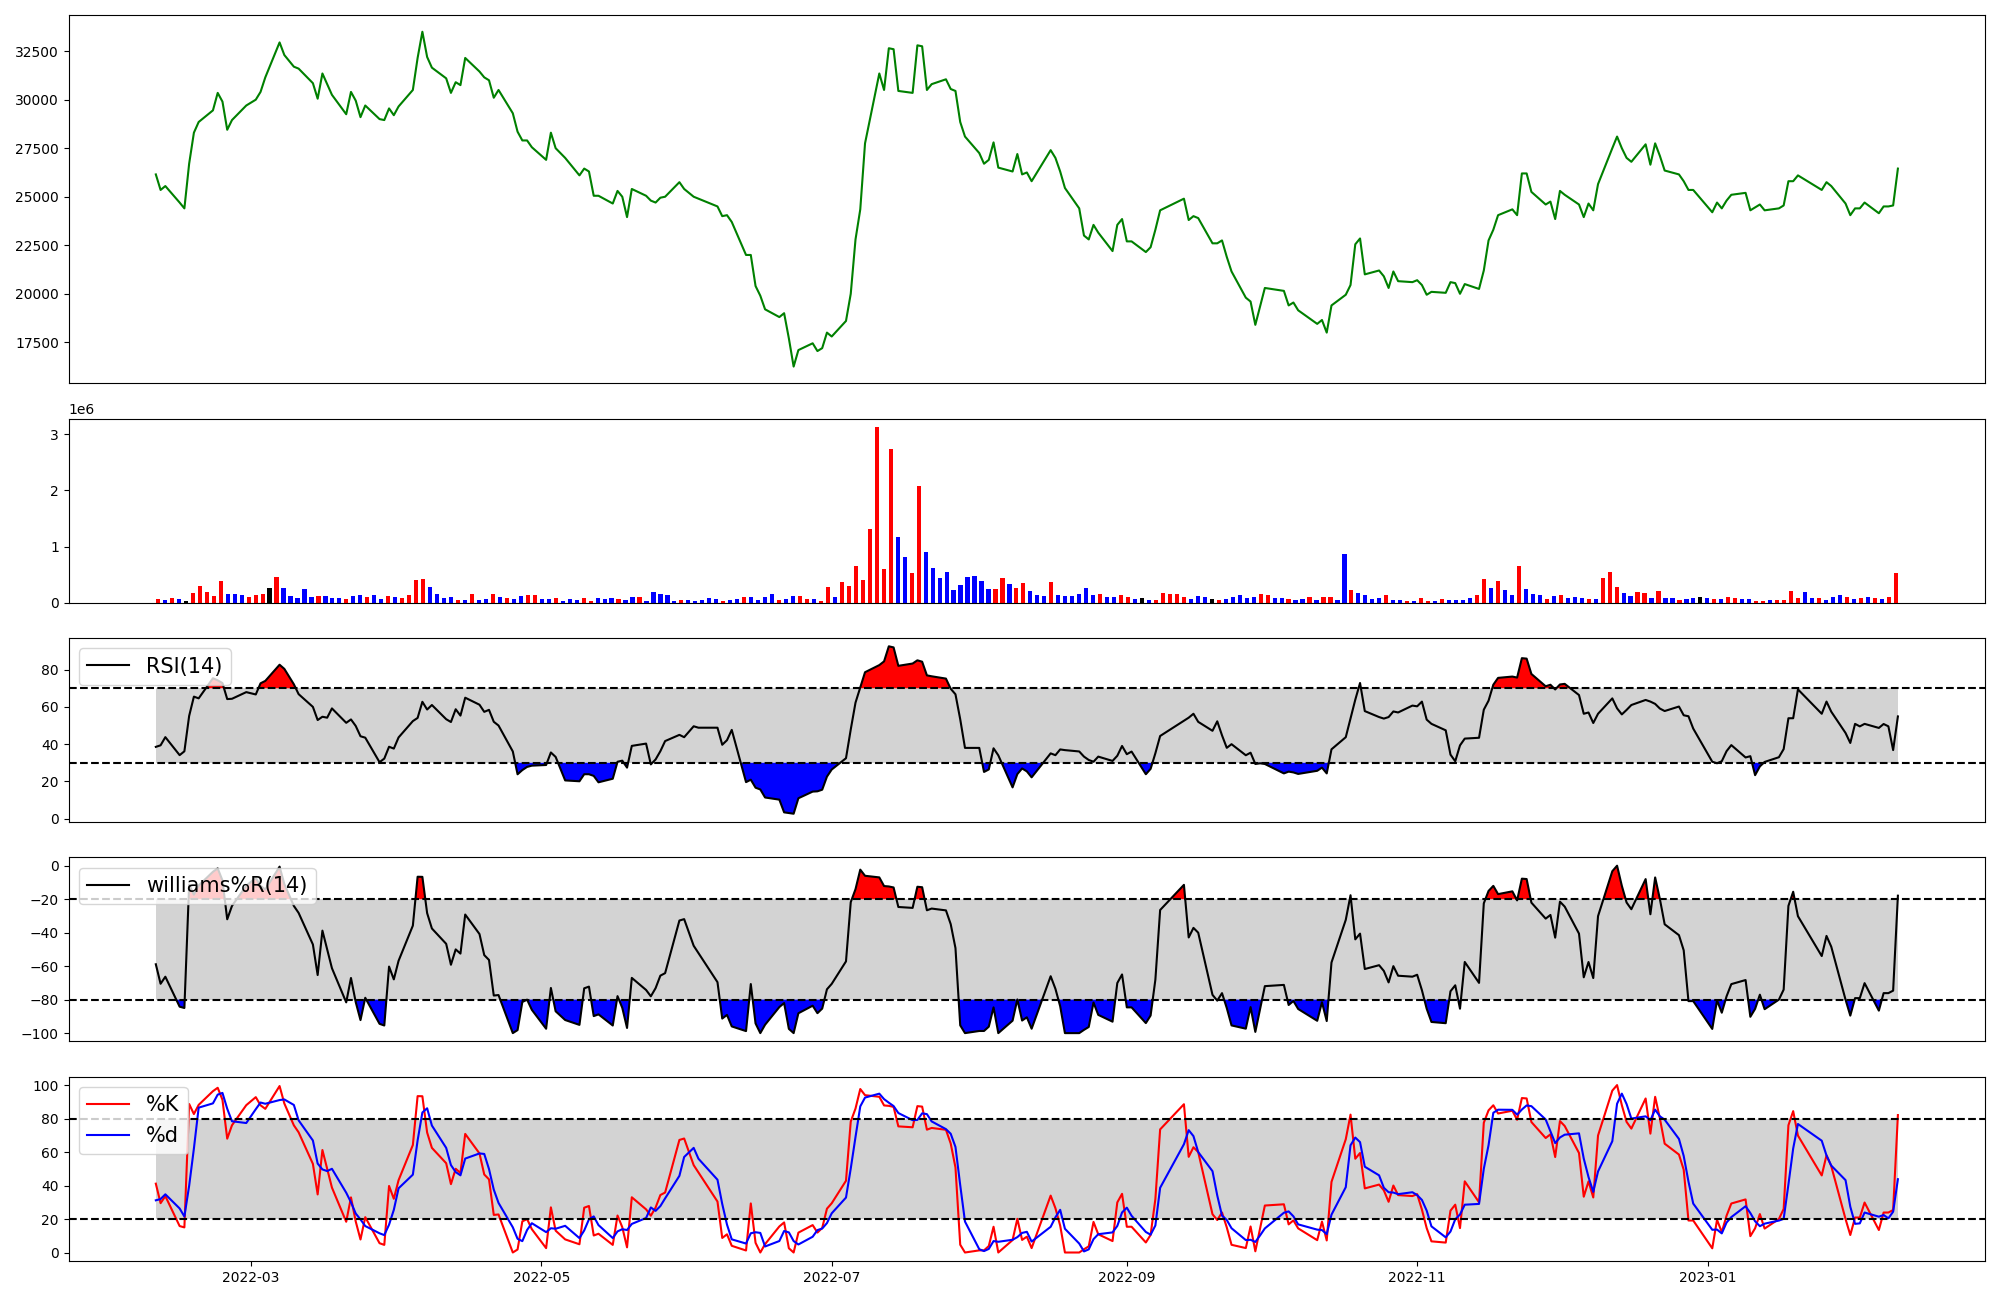The height and width of the screenshot is (1300, 2000).
Task: Click the 2022-07 x-axis date label
Action: 832,1277
